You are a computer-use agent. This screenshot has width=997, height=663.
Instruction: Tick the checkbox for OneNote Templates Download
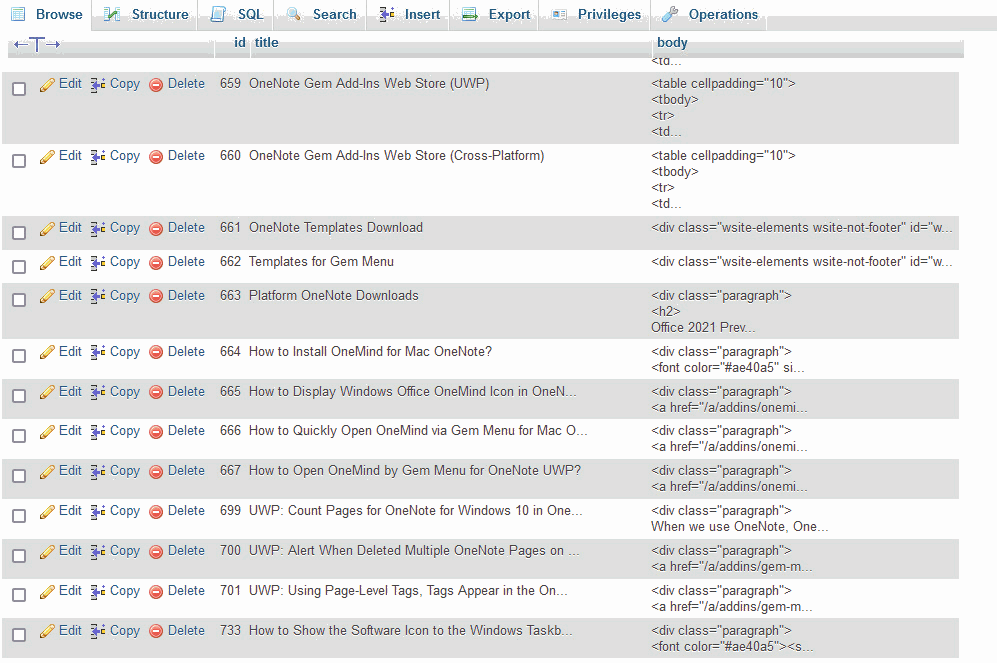click(x=19, y=233)
